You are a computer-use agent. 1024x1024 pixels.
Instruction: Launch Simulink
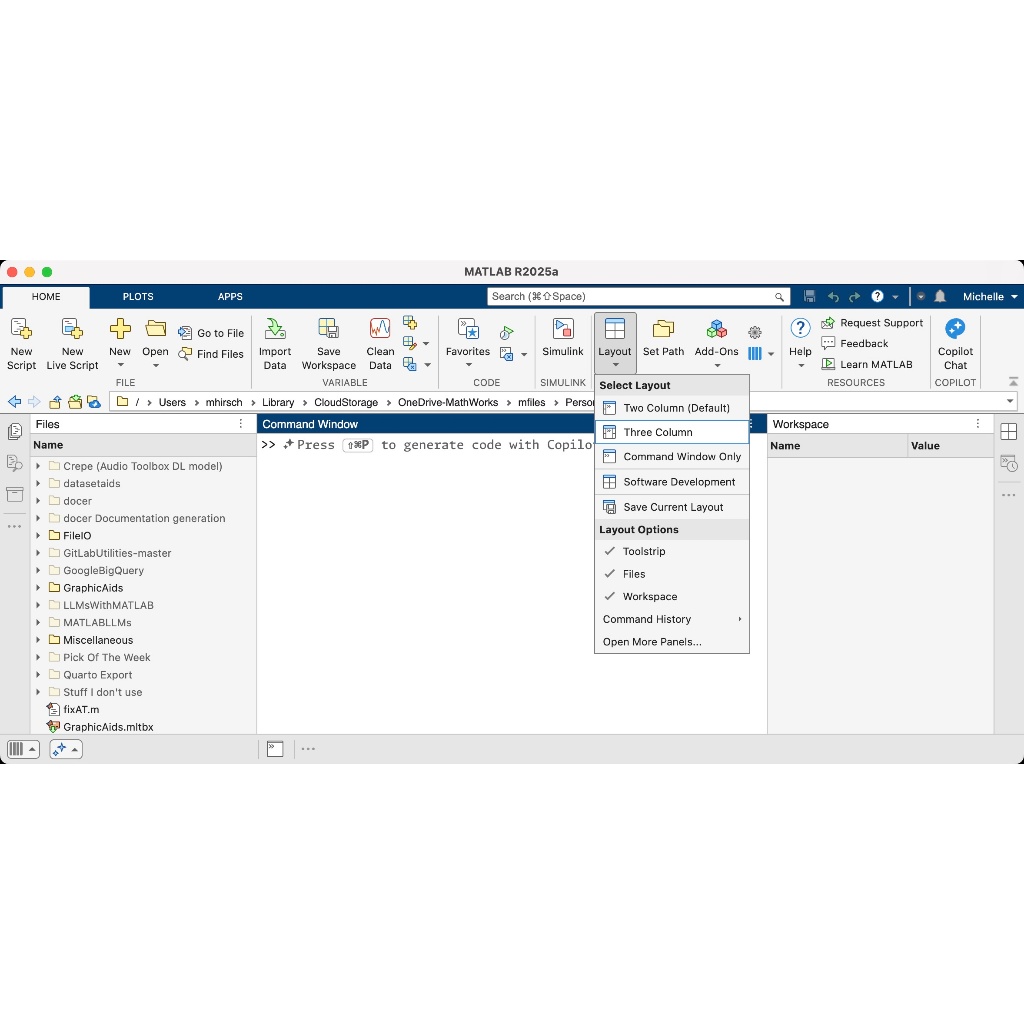click(x=562, y=338)
